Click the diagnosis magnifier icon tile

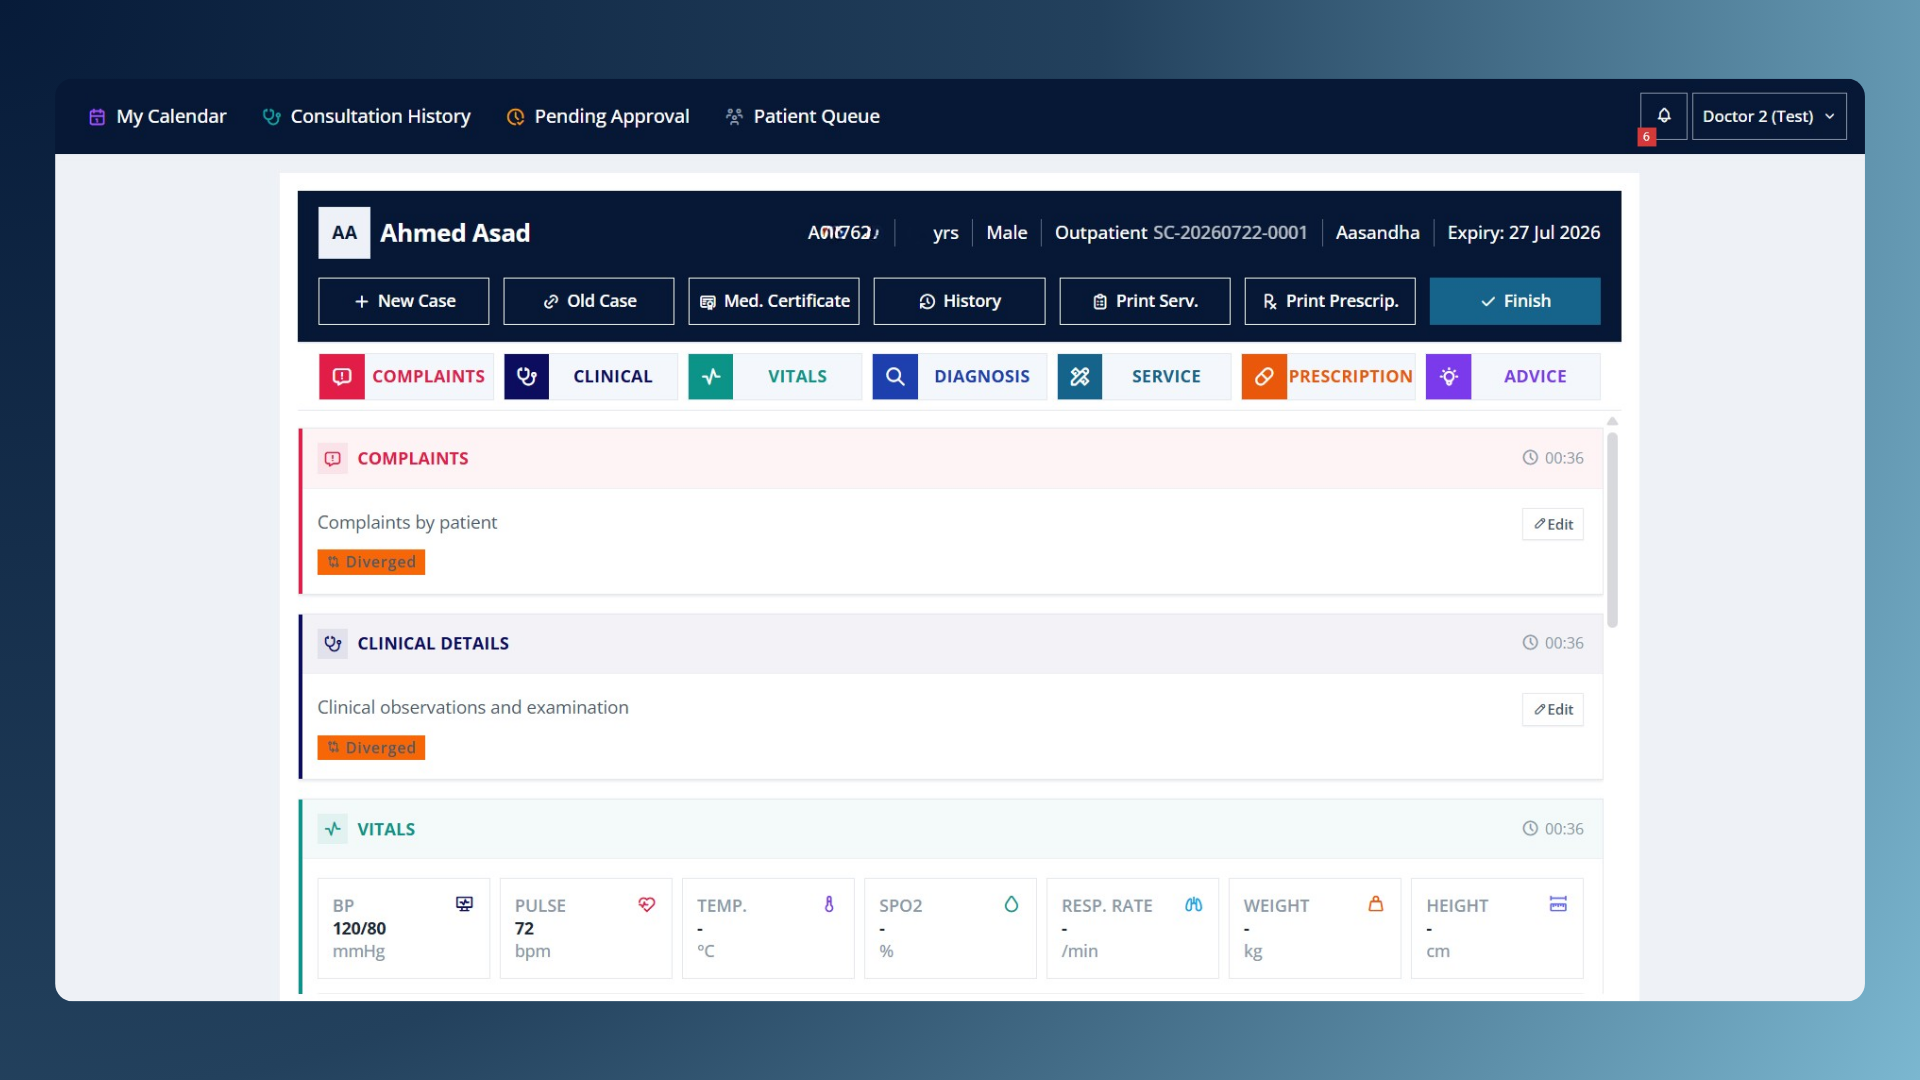(x=895, y=376)
